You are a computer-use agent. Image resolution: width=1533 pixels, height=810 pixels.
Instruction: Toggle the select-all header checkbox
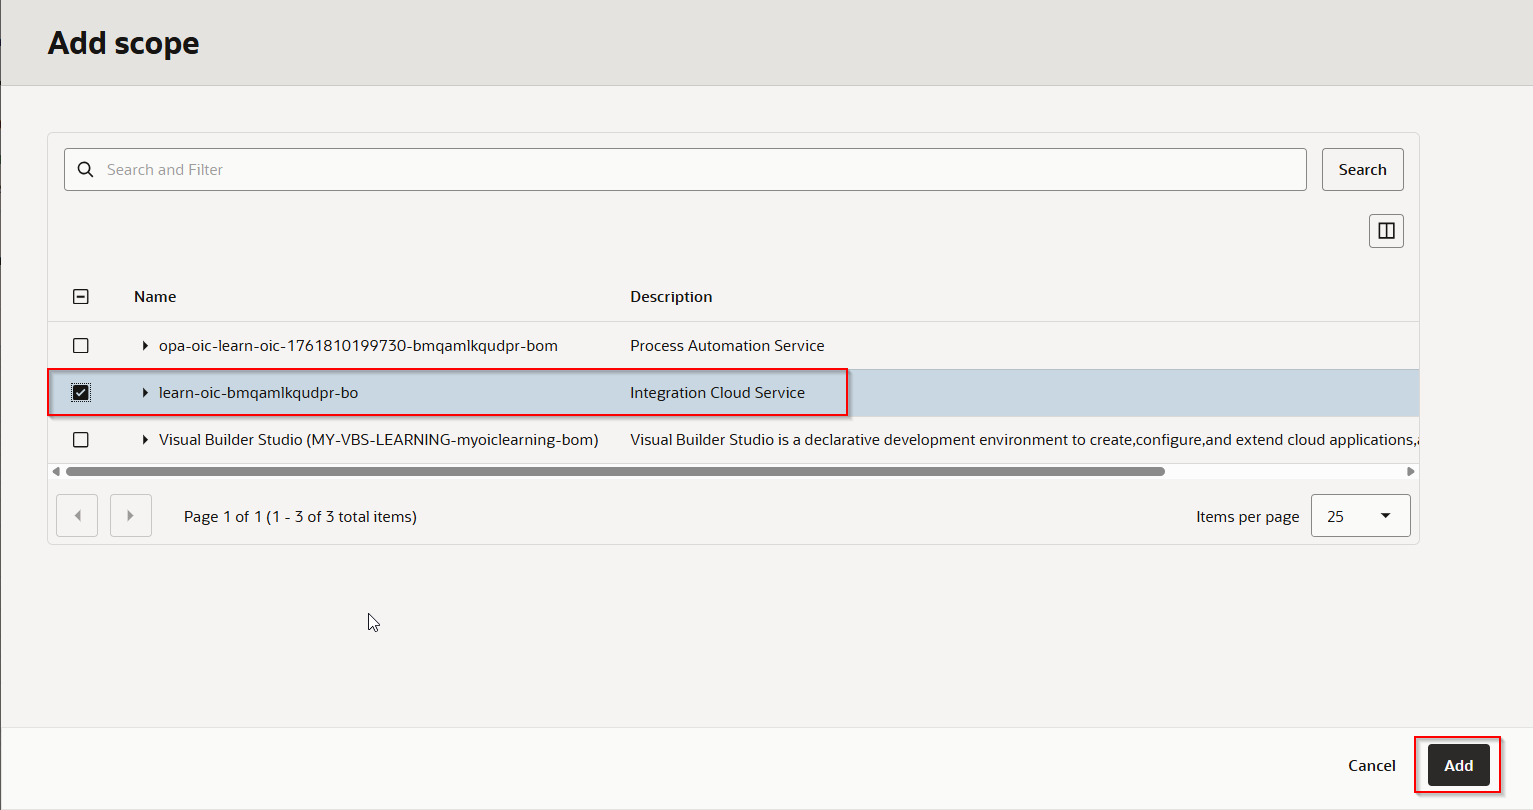81,297
